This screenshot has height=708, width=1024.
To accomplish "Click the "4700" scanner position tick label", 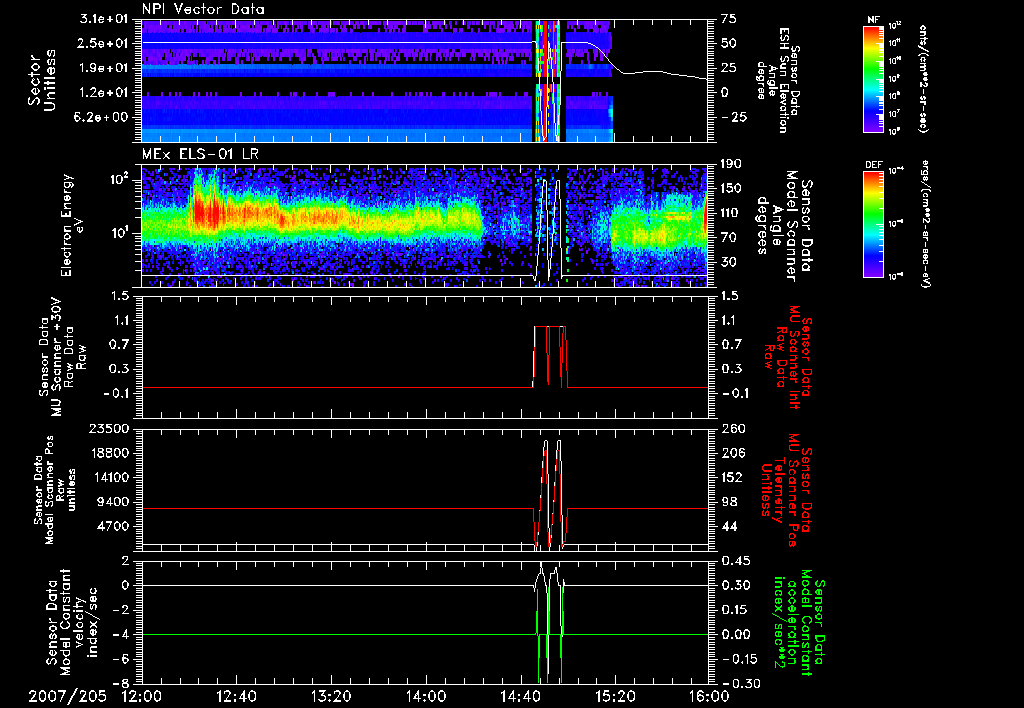I will (112, 526).
